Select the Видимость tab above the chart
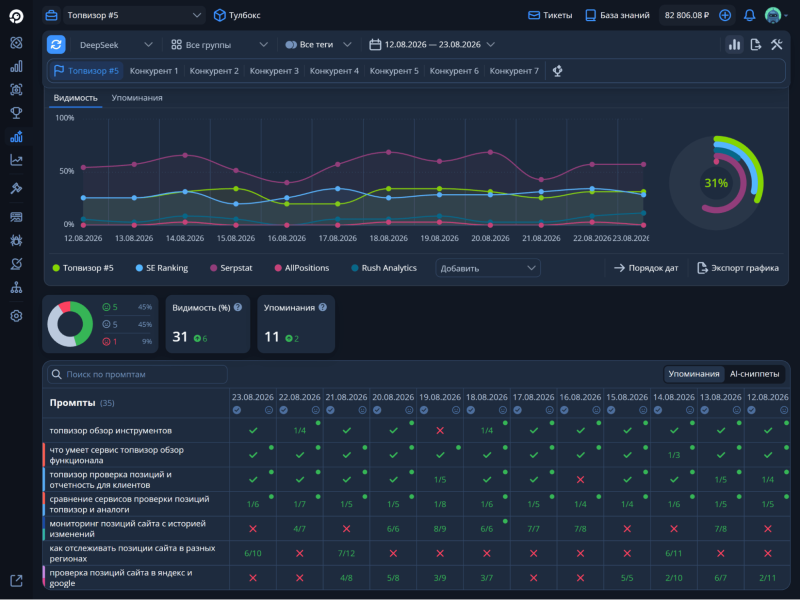The image size is (800, 600). click(76, 97)
